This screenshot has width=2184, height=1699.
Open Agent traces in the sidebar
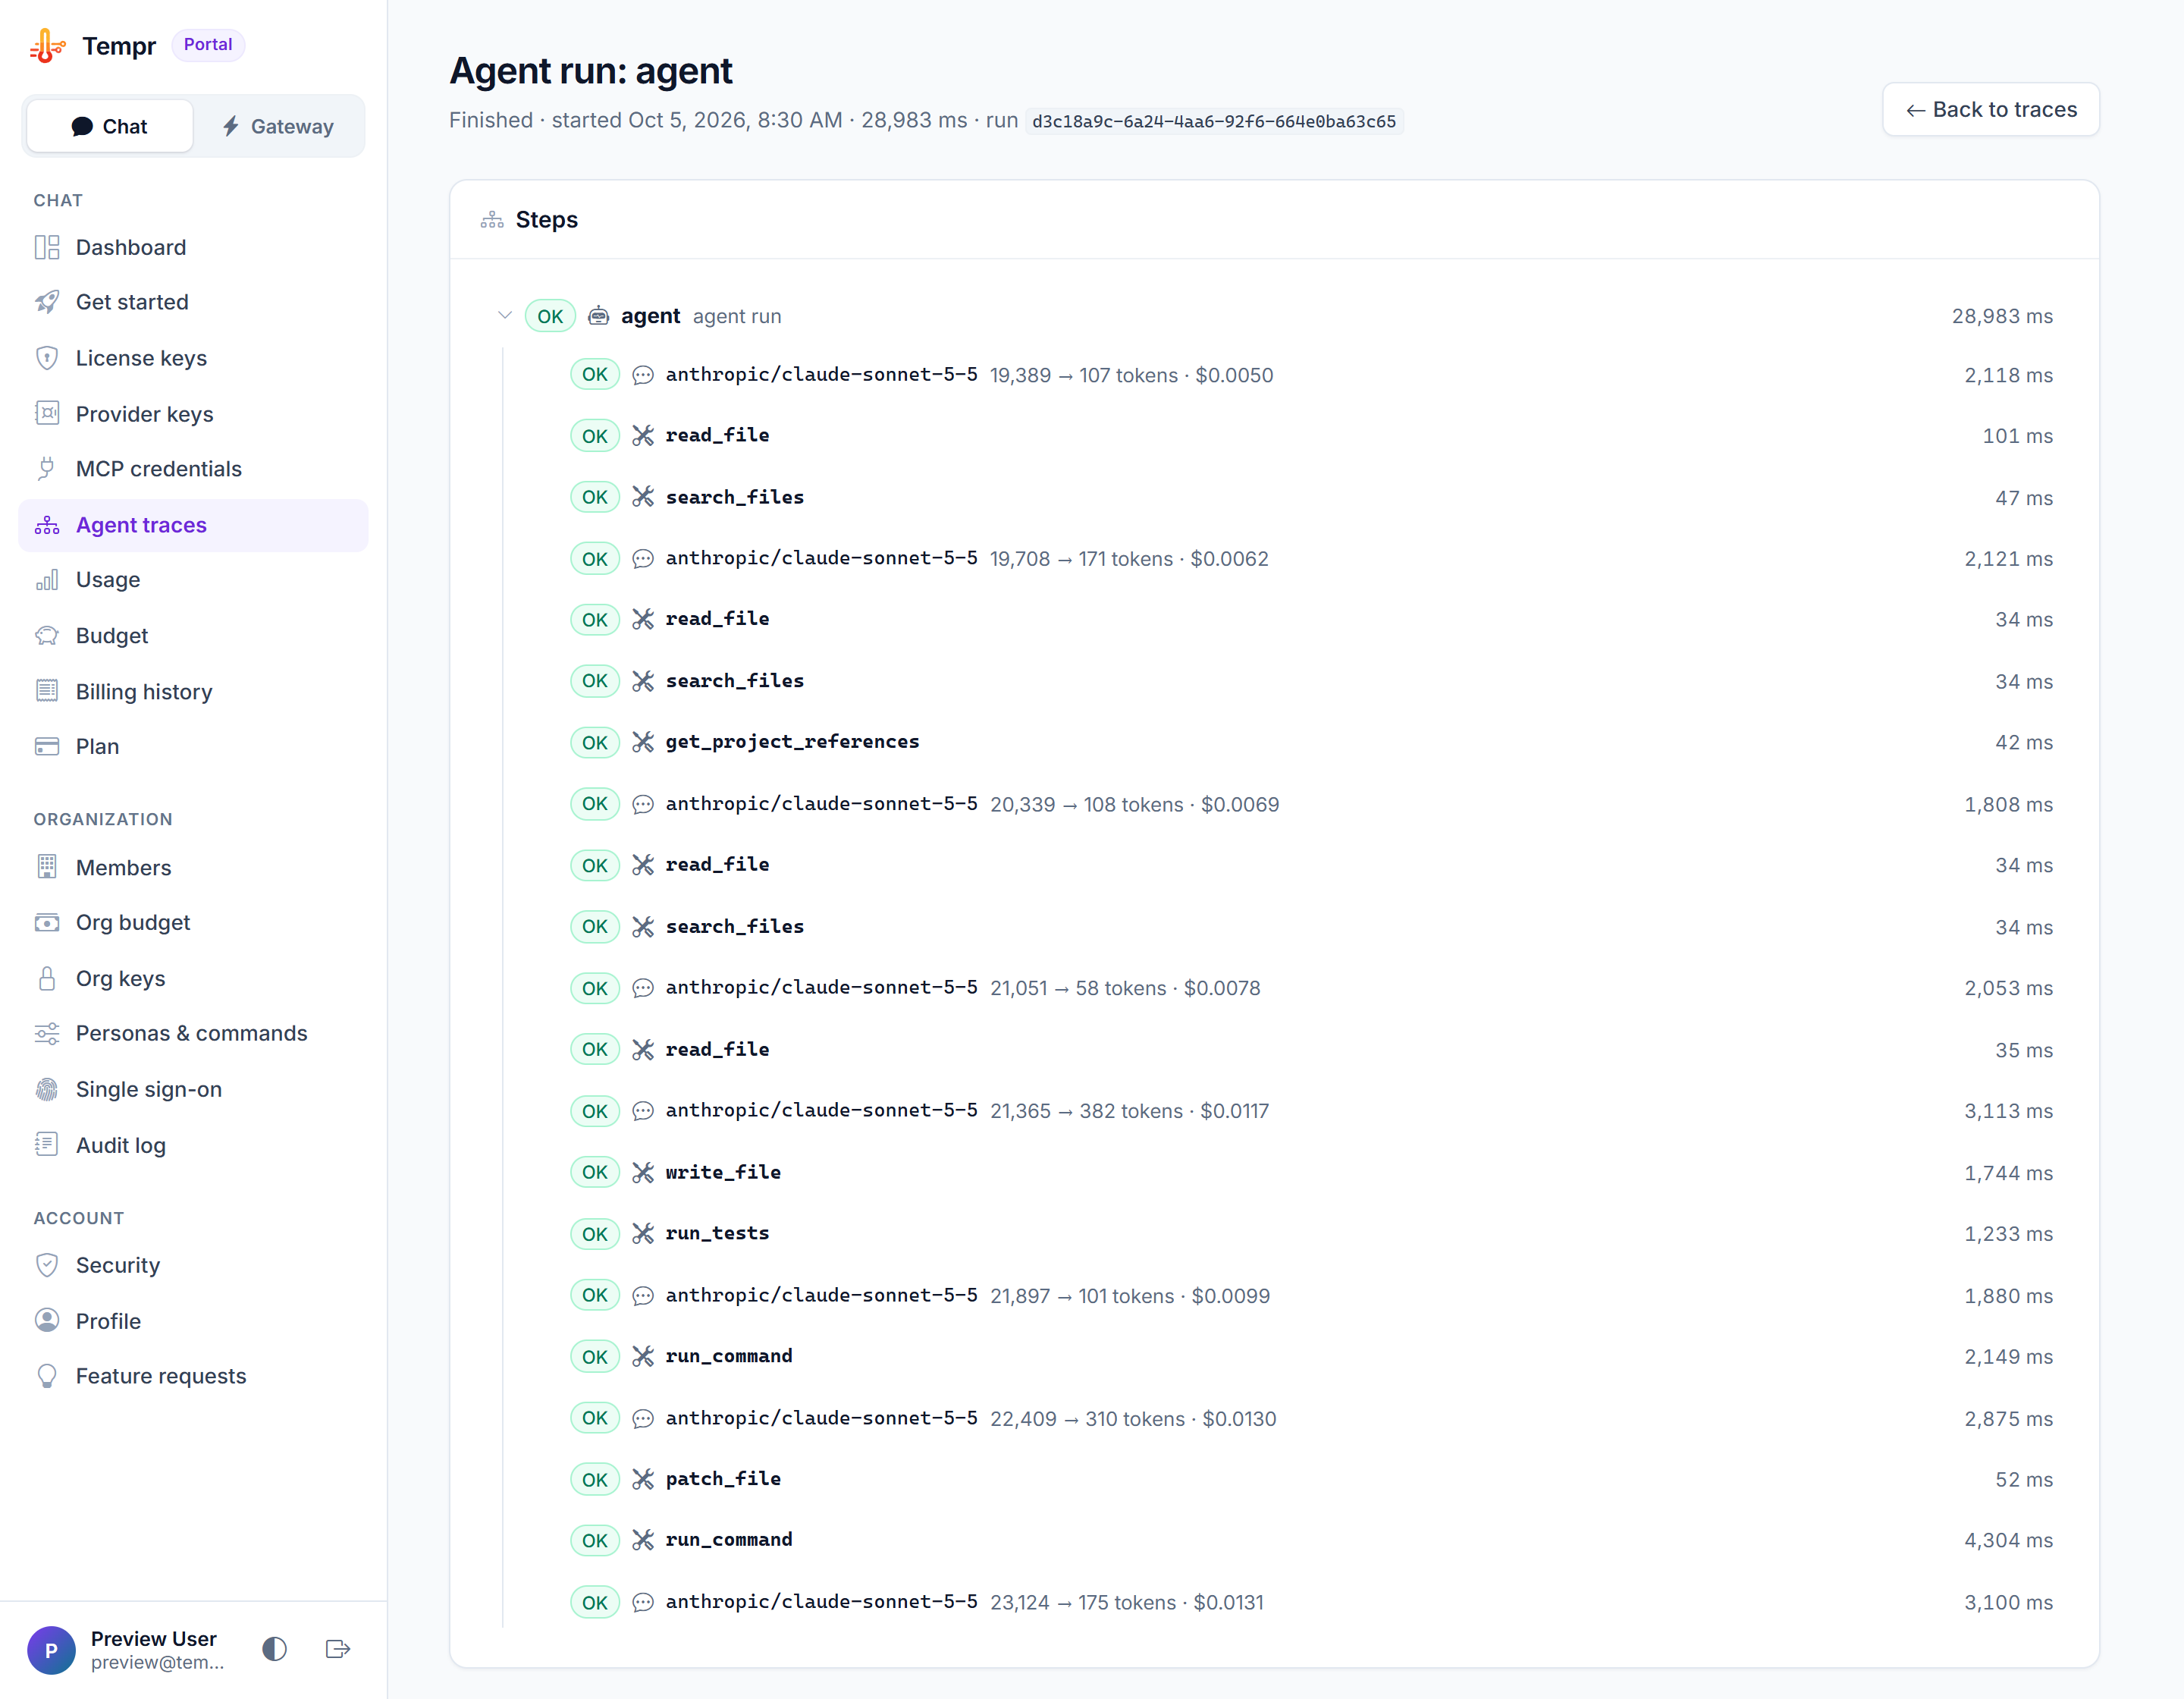(x=193, y=525)
